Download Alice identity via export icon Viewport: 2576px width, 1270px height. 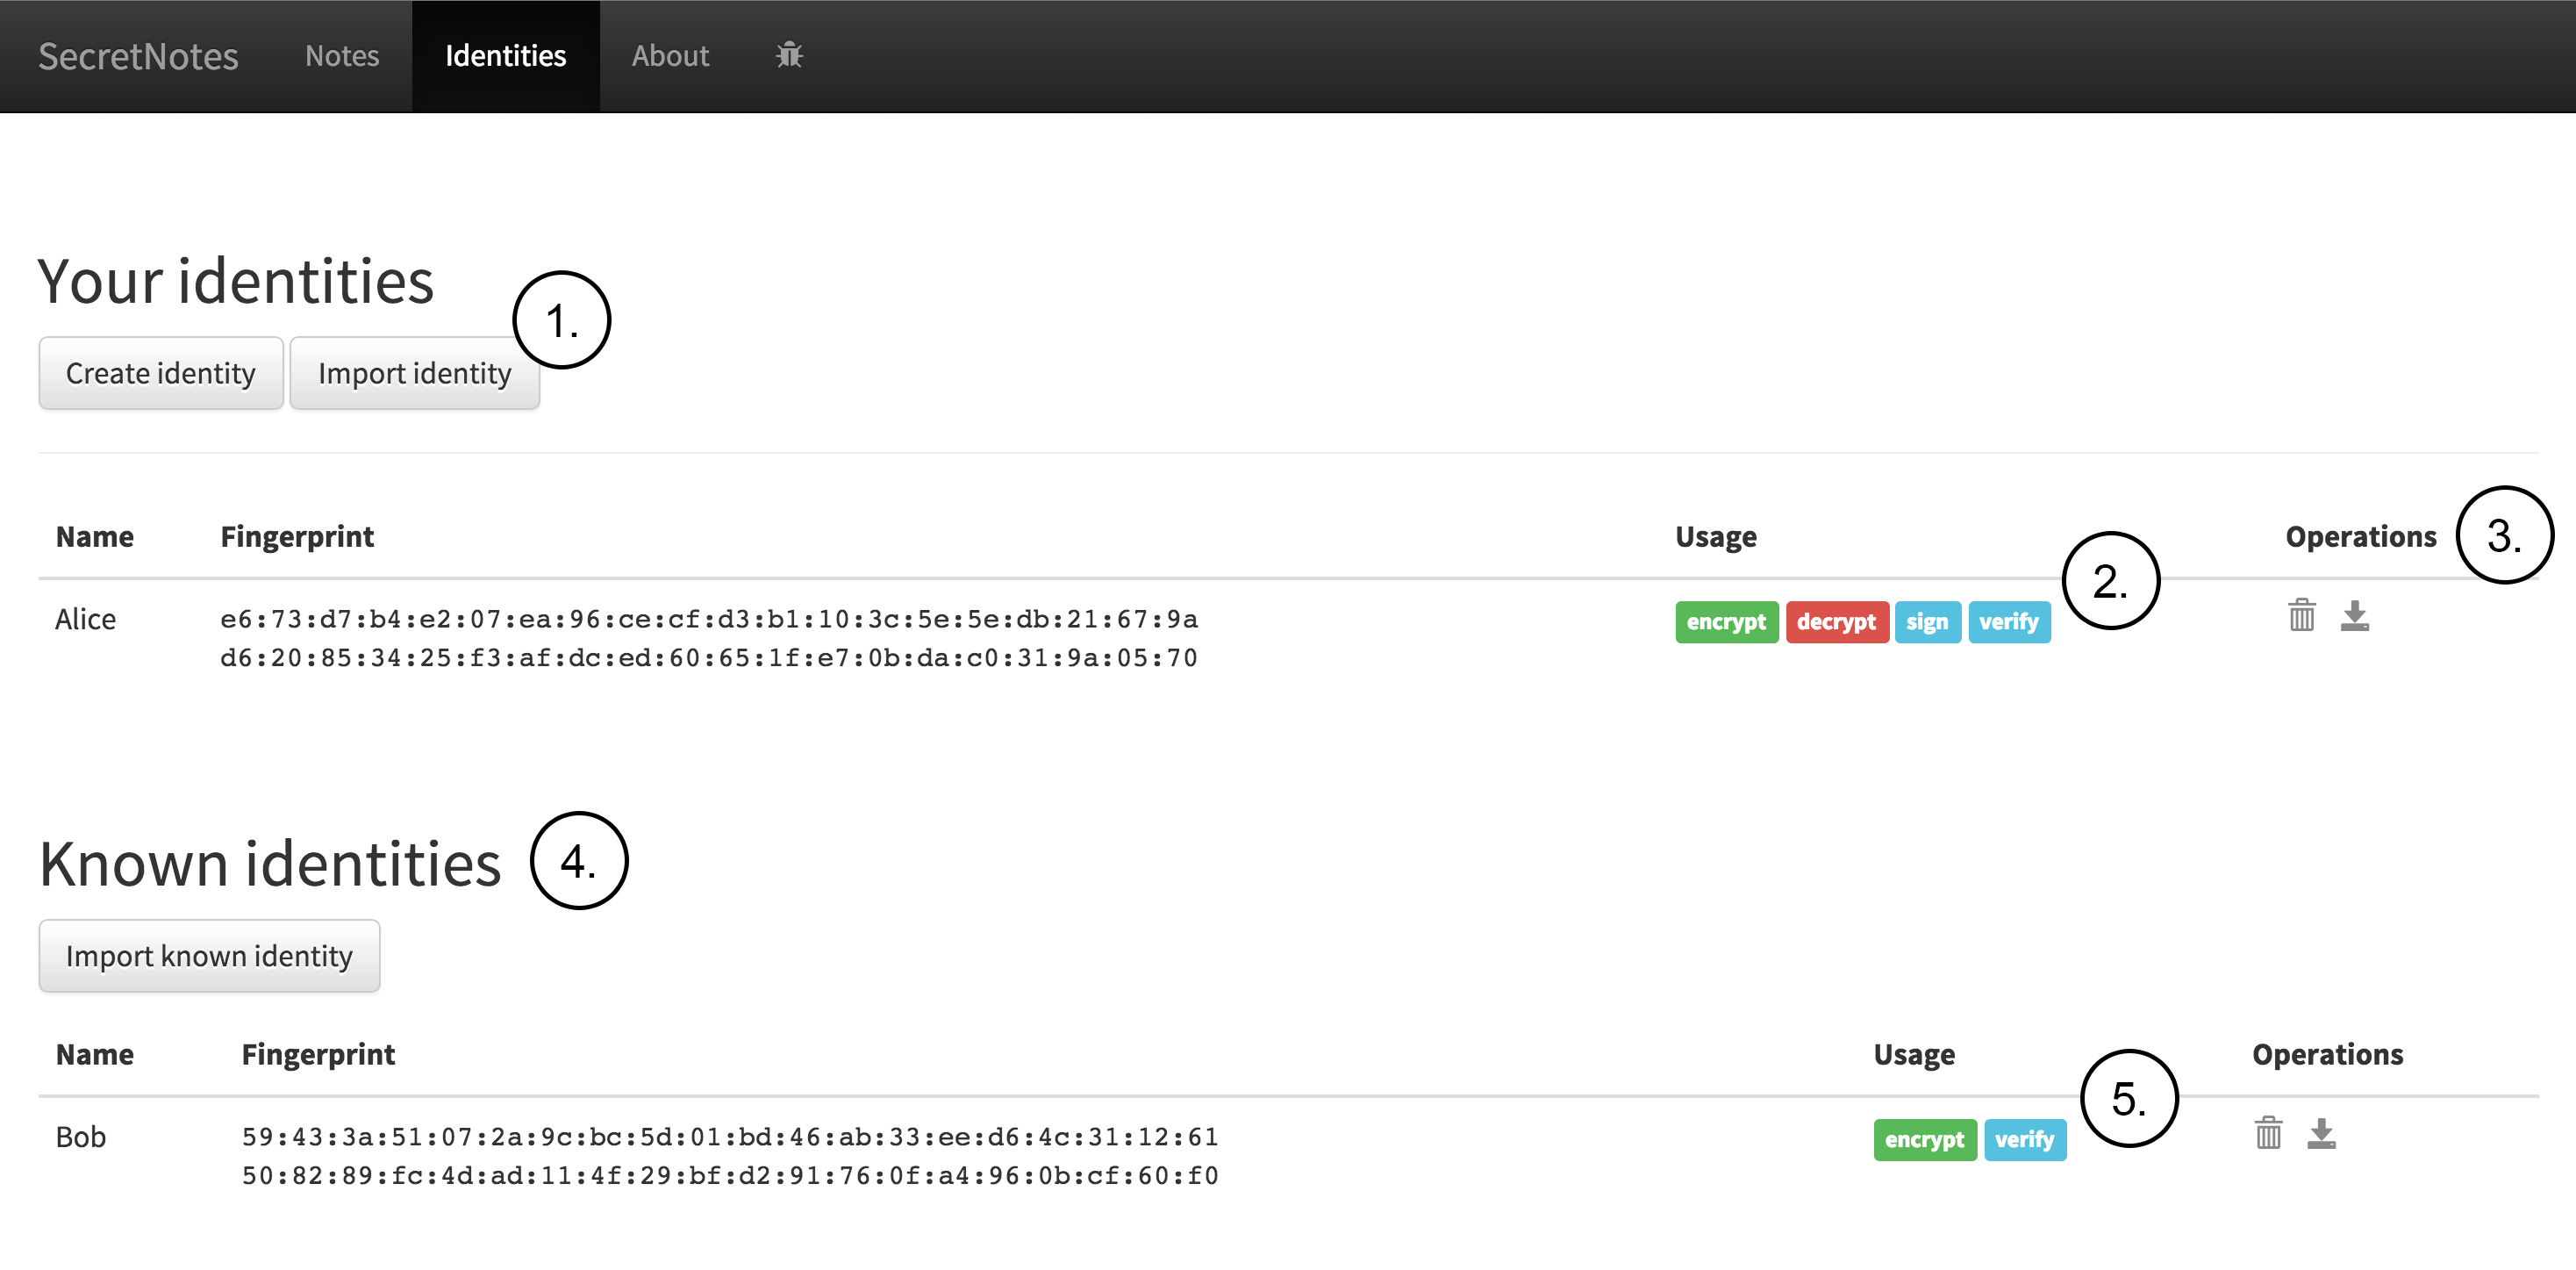point(2354,616)
